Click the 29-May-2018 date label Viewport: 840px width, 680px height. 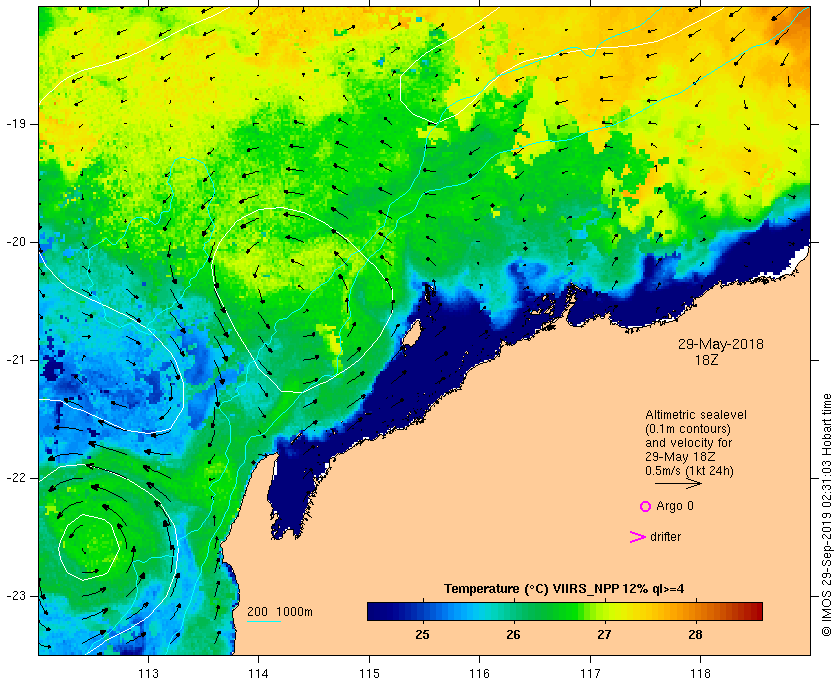coord(721,344)
